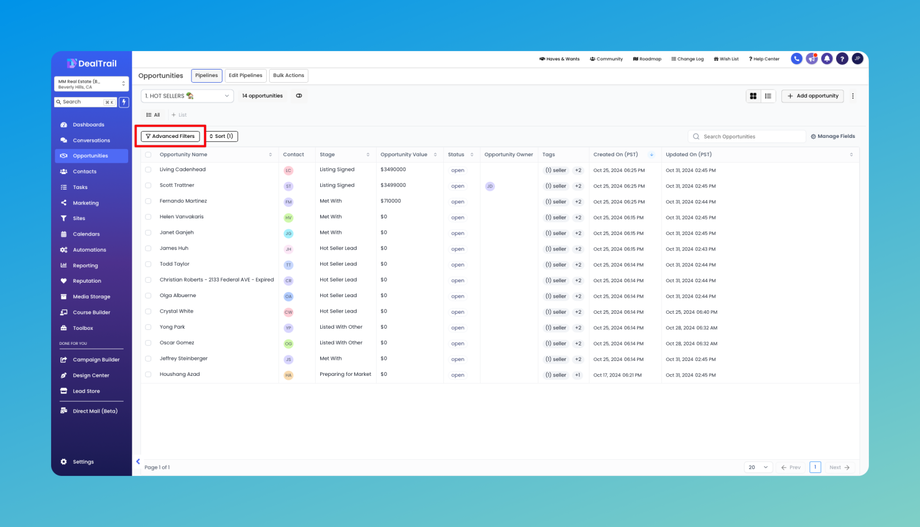
Task: Open the notifications bell
Action: pos(827,59)
